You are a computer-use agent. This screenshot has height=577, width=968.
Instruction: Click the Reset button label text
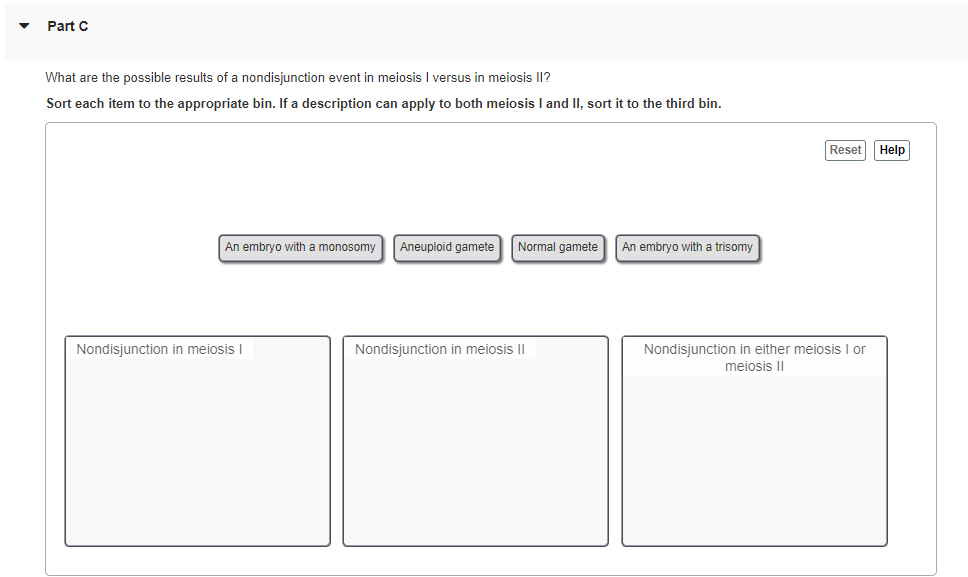[845, 149]
